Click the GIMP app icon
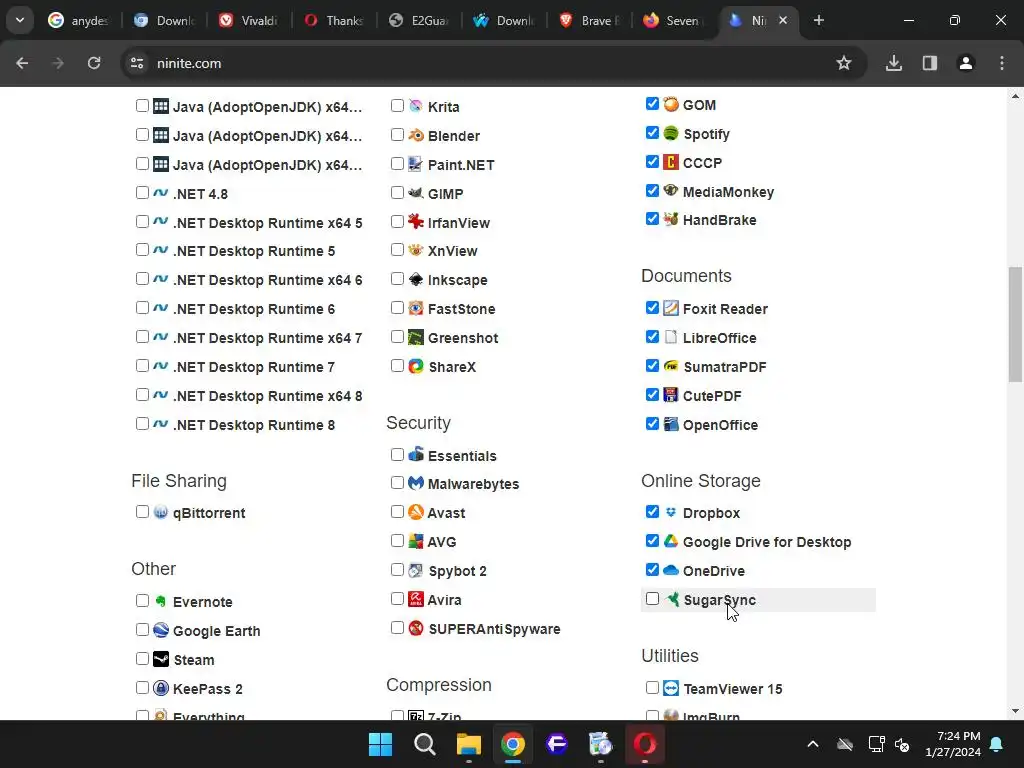 click(416, 193)
